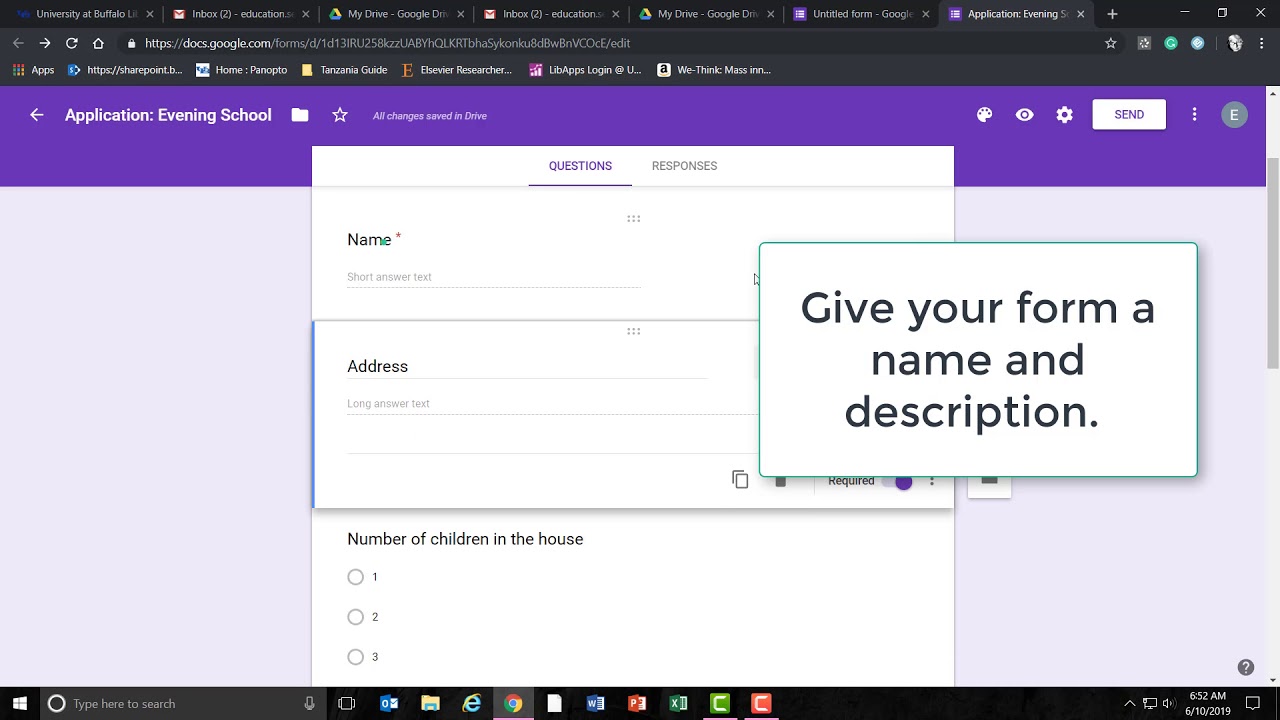Image resolution: width=1280 pixels, height=720 pixels.
Task: Open the help question mark button
Action: 1245,667
